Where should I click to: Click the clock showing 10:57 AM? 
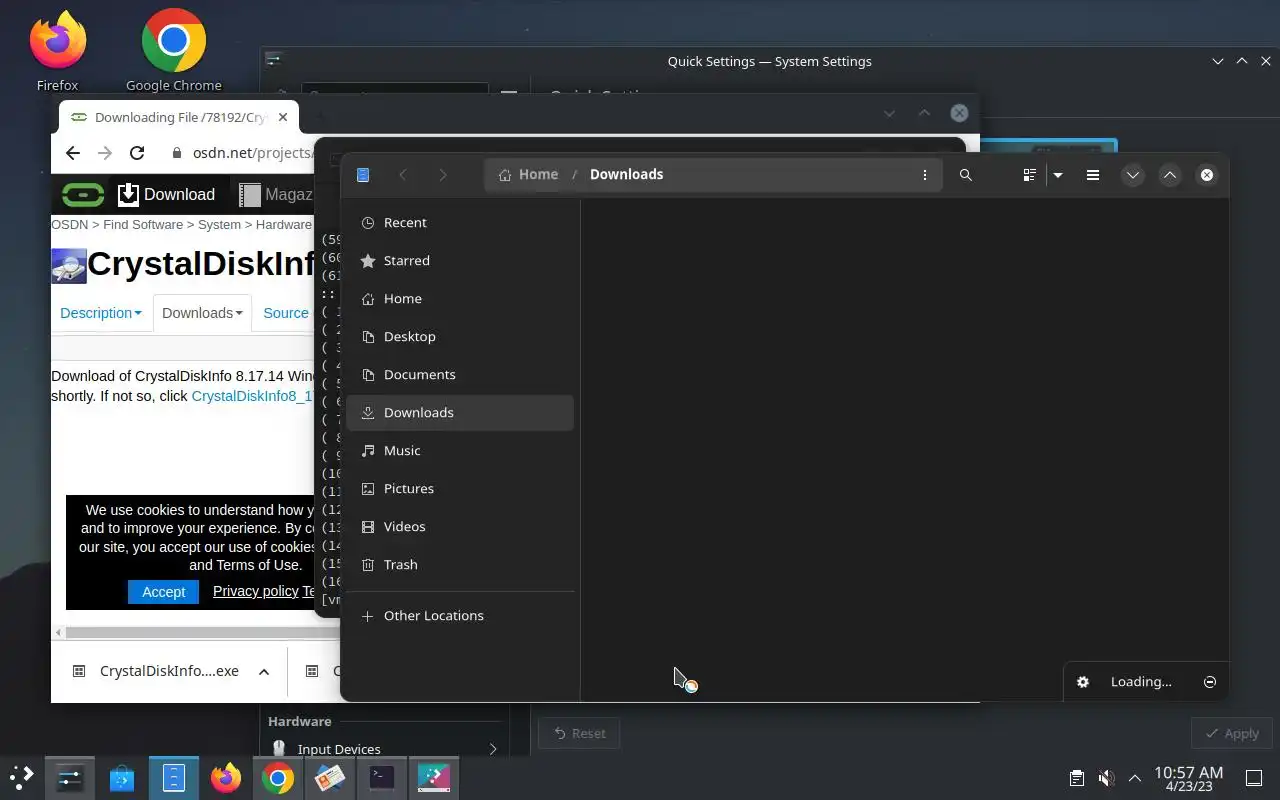pos(1189,778)
